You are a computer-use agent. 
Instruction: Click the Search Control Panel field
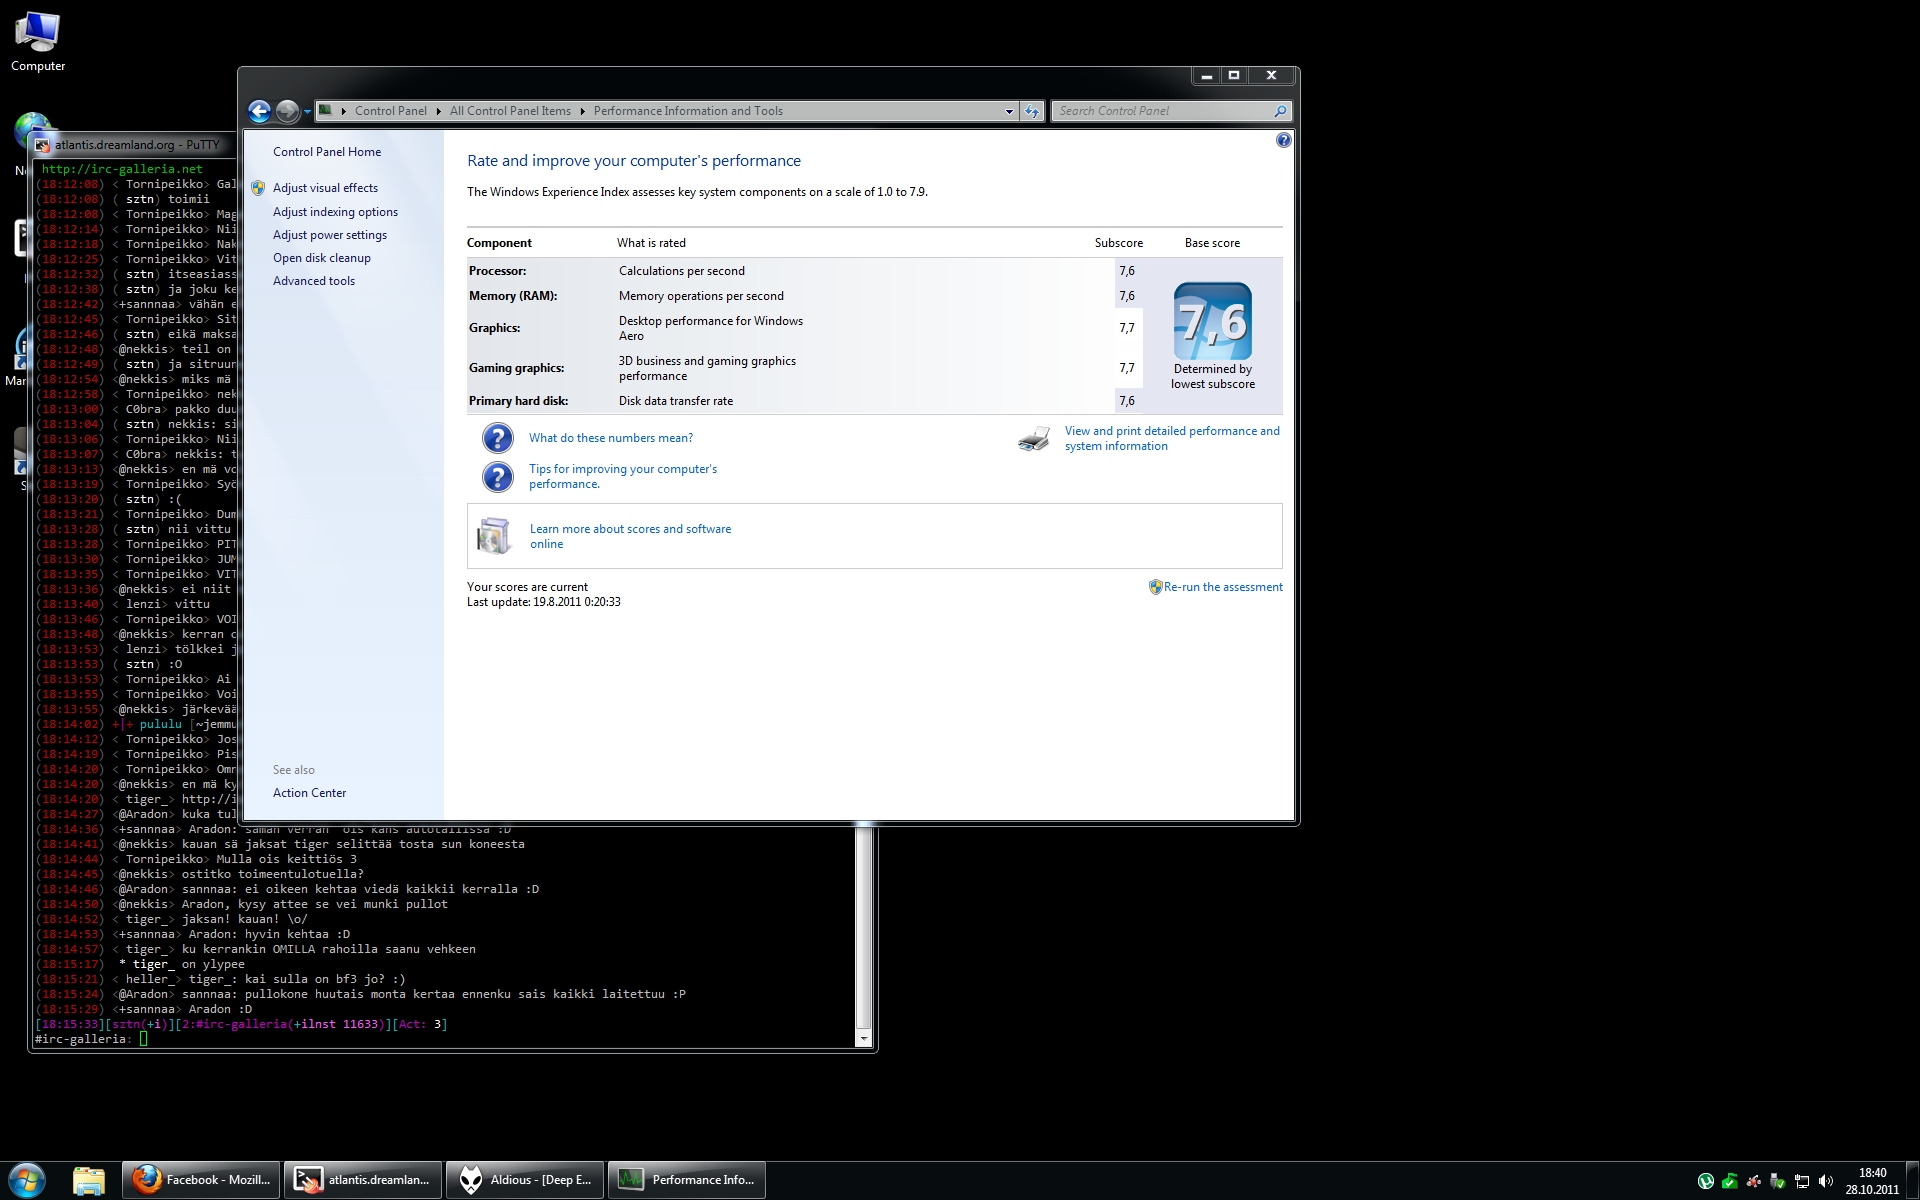(x=1160, y=111)
